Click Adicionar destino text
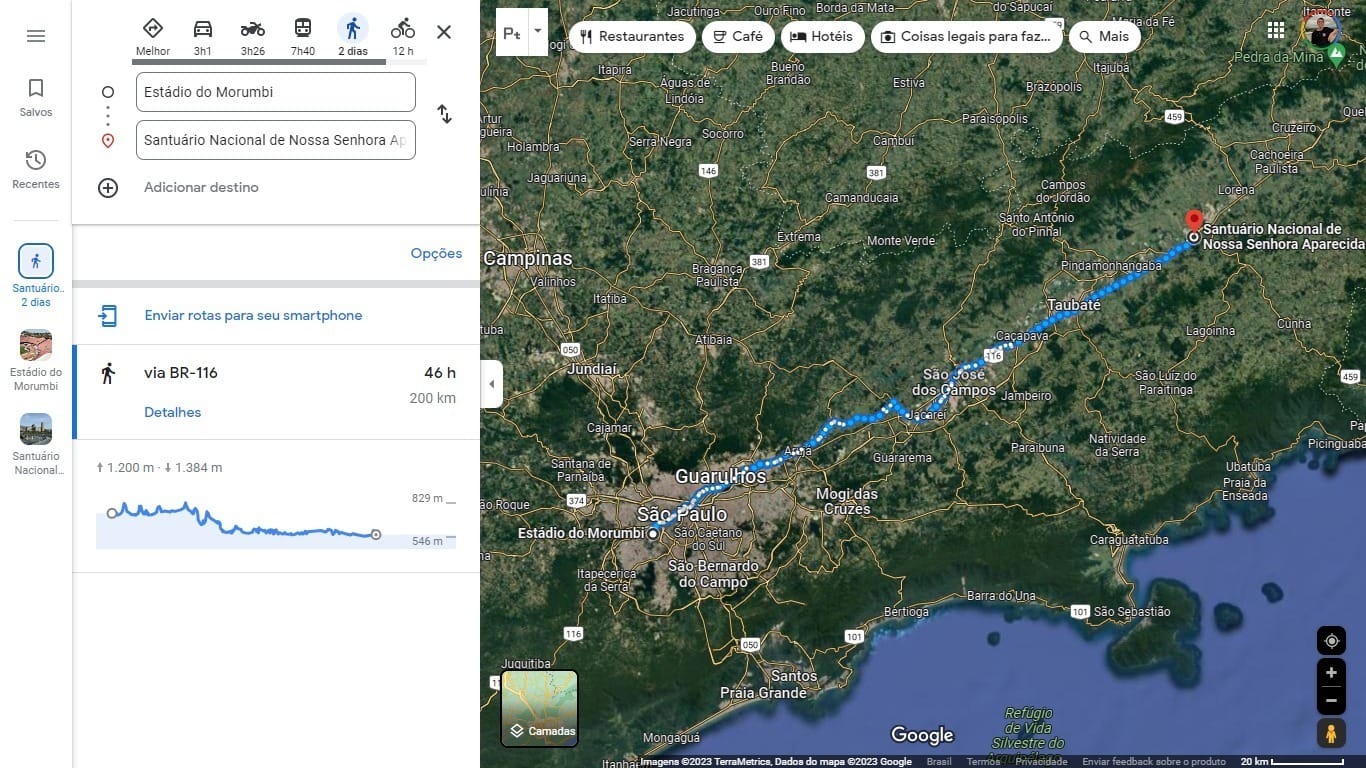The image size is (1366, 768). pos(201,187)
